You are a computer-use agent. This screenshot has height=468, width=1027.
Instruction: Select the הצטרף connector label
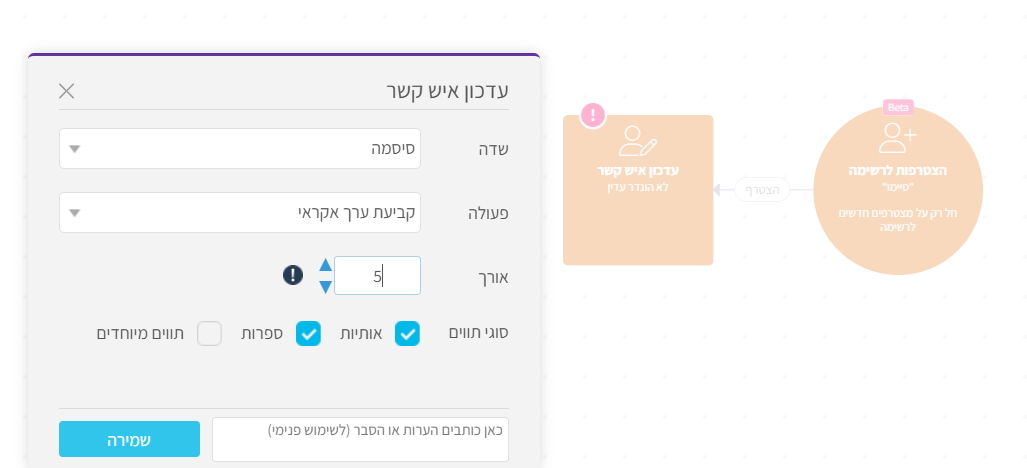(762, 189)
